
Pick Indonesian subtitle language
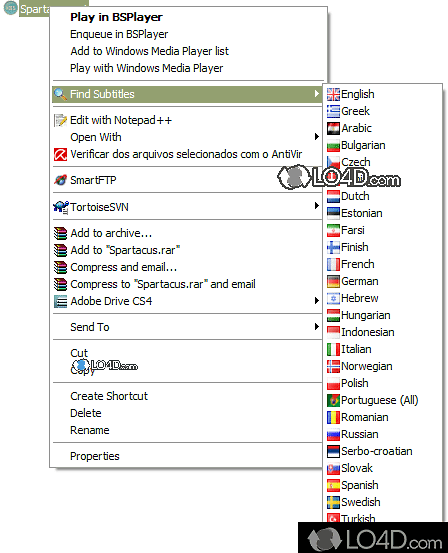pyautogui.click(x=368, y=332)
